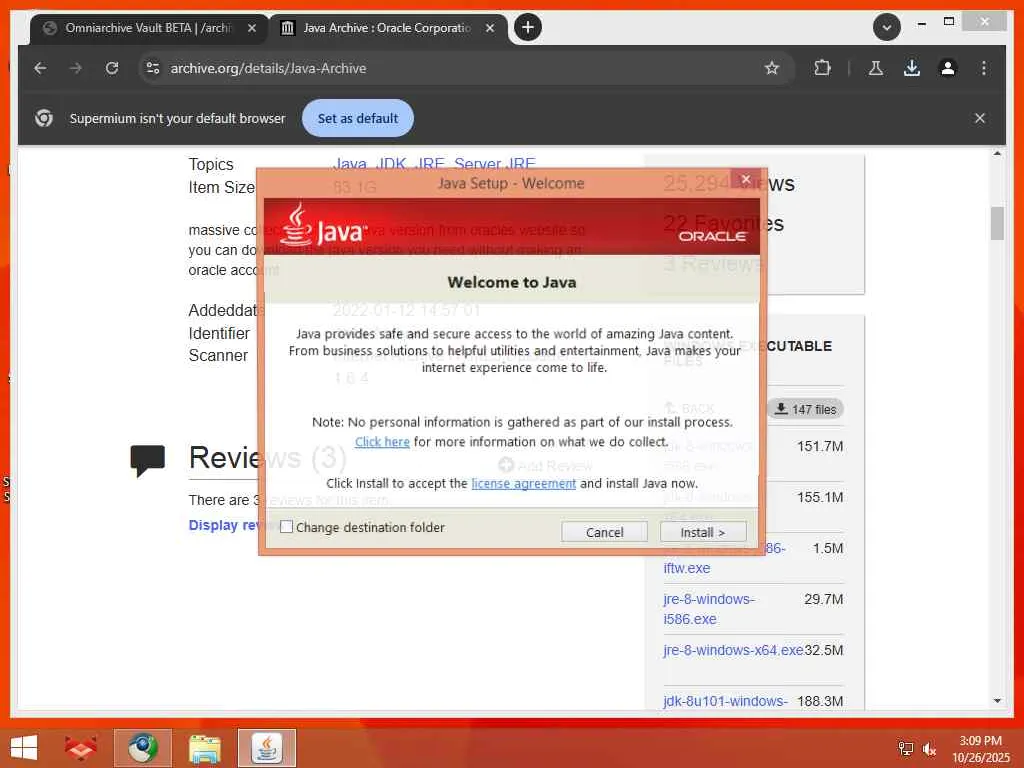The width and height of the screenshot is (1024, 768).
Task: Go back with the browser back arrow
Action: pos(40,68)
